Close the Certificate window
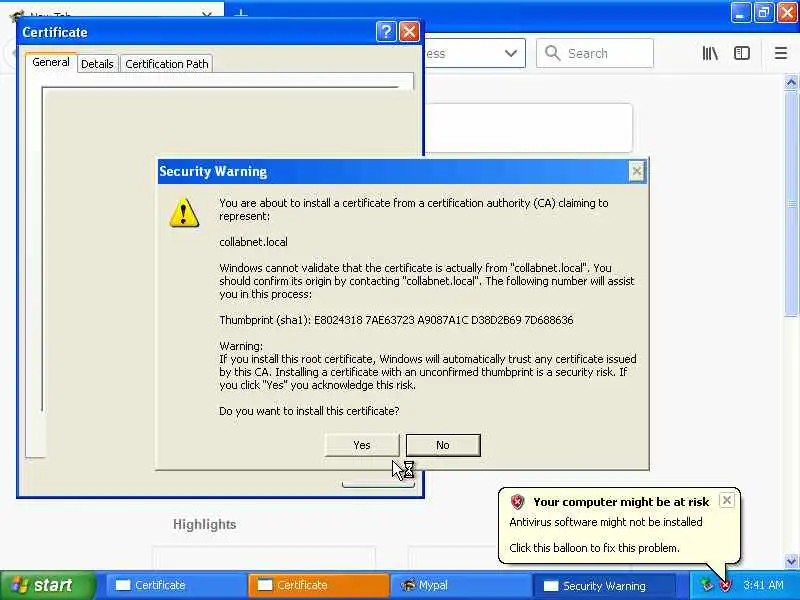The image size is (800, 600). [x=409, y=32]
